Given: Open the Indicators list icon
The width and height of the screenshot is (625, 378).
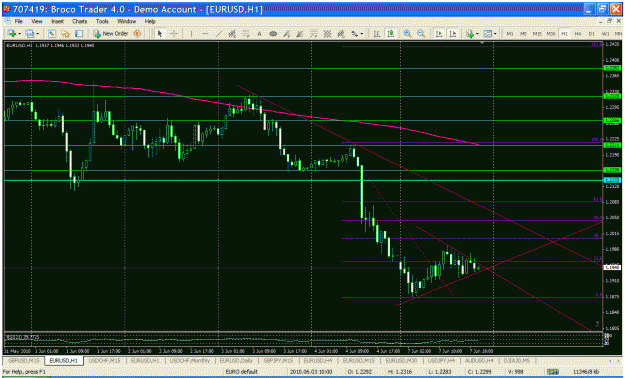Looking at the screenshot, I should click(470, 34).
